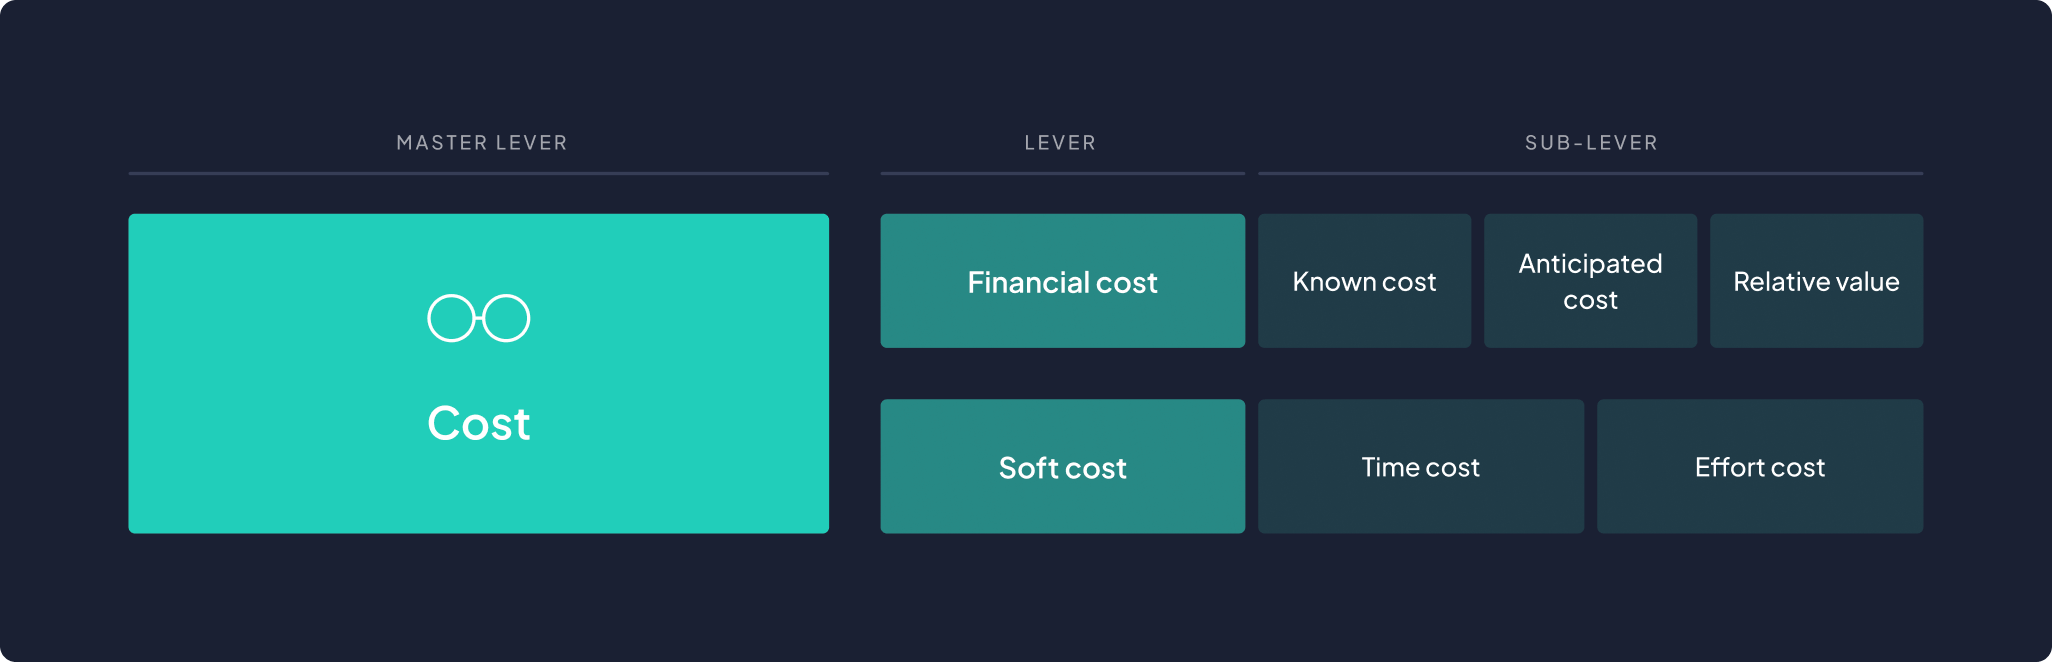Screen dimensions: 2052x663
Task: Click the white Cost label text
Action: [479, 423]
